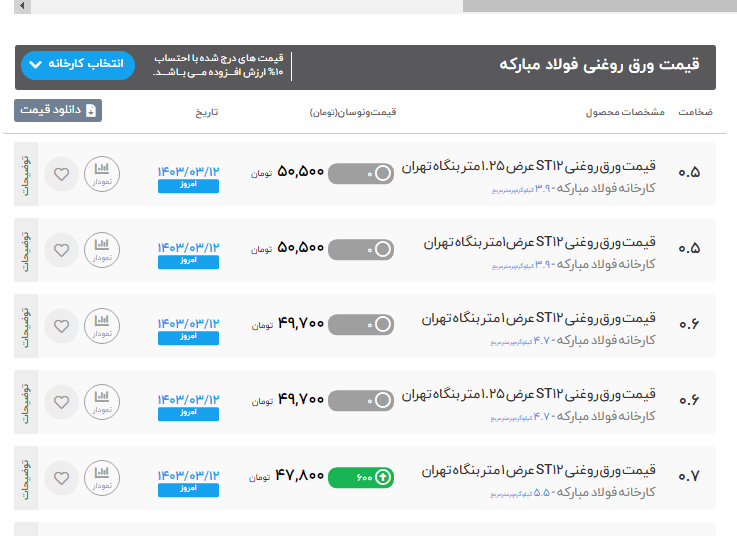Show chart for 0.6 thickness 1m width row
Viewport: 737px width, 536px height.
(101, 325)
